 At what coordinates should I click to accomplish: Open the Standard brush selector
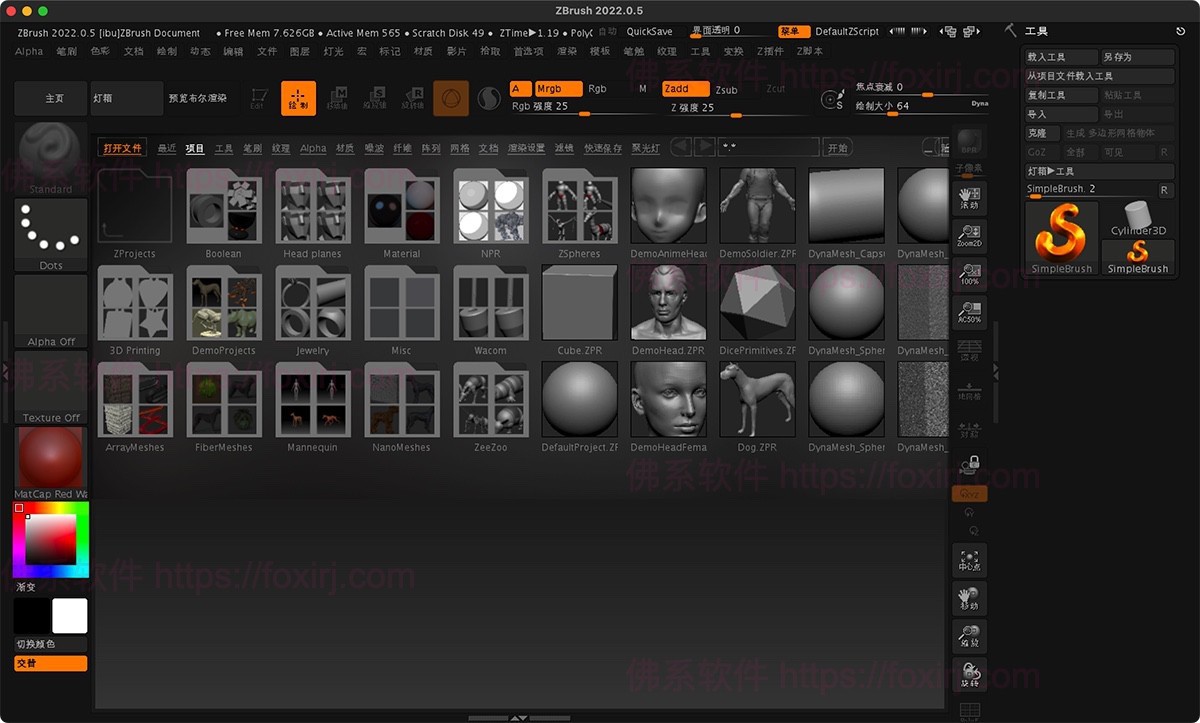click(x=51, y=156)
